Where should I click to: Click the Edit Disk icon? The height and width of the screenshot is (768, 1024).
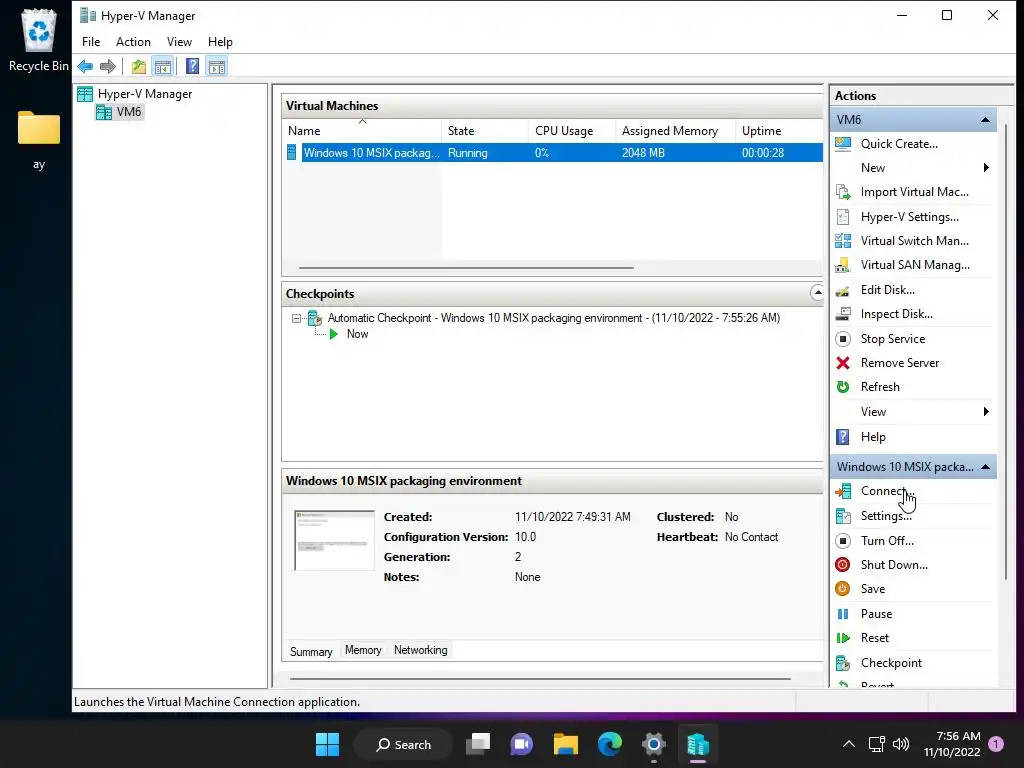[x=843, y=290]
